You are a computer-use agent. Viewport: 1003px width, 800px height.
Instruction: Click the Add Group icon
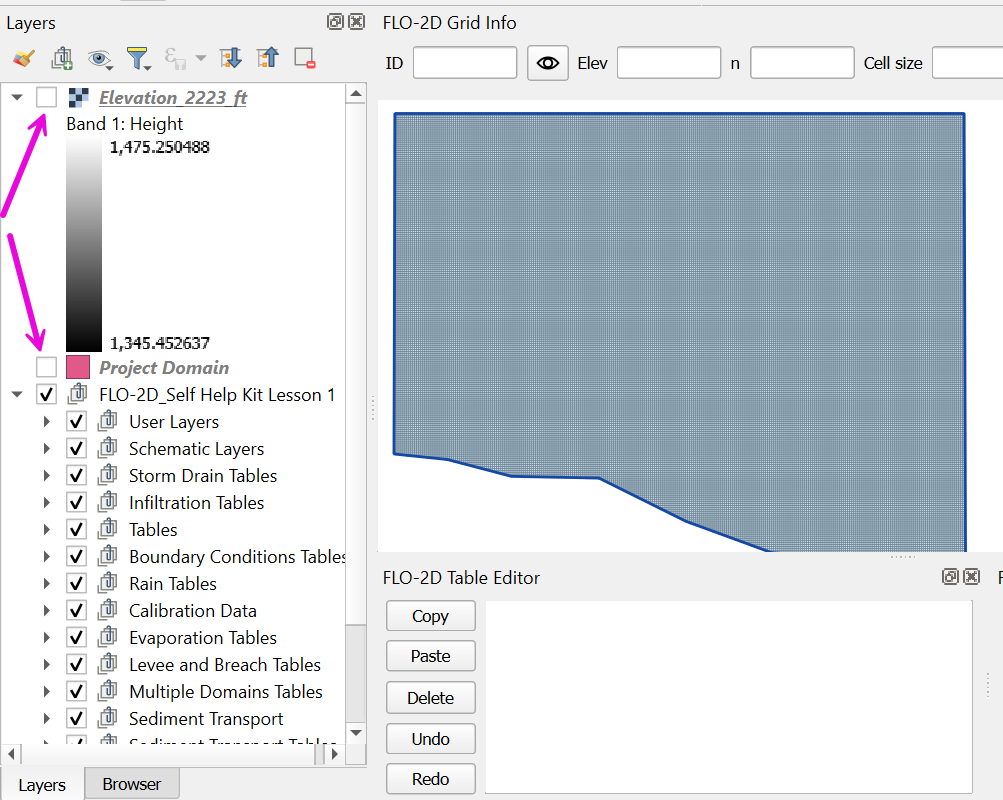click(62, 59)
